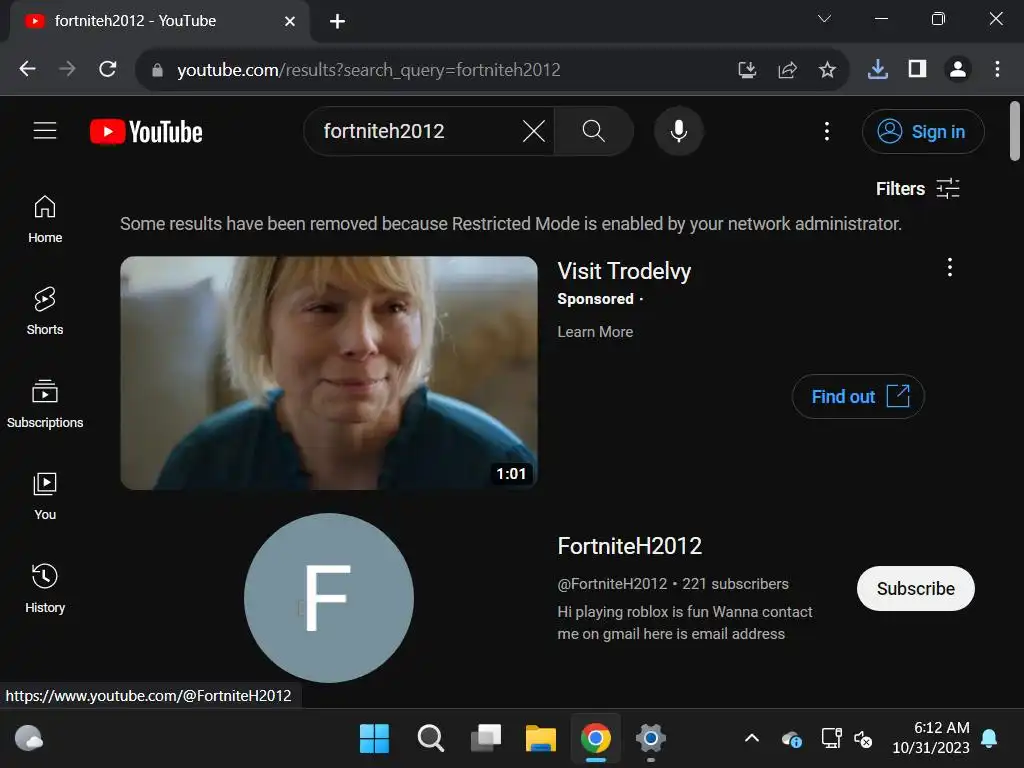This screenshot has height=768, width=1024.
Task: View site information padlock icon
Action: [157, 70]
